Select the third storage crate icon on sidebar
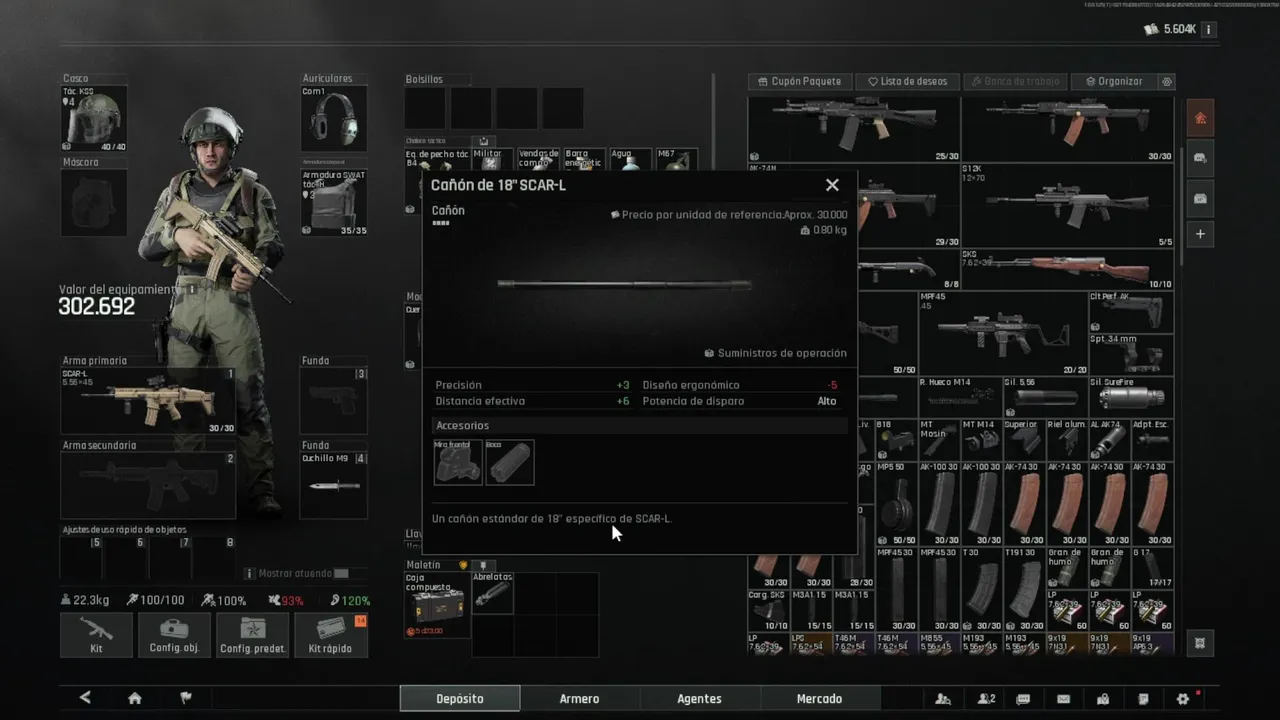 (x=1200, y=197)
